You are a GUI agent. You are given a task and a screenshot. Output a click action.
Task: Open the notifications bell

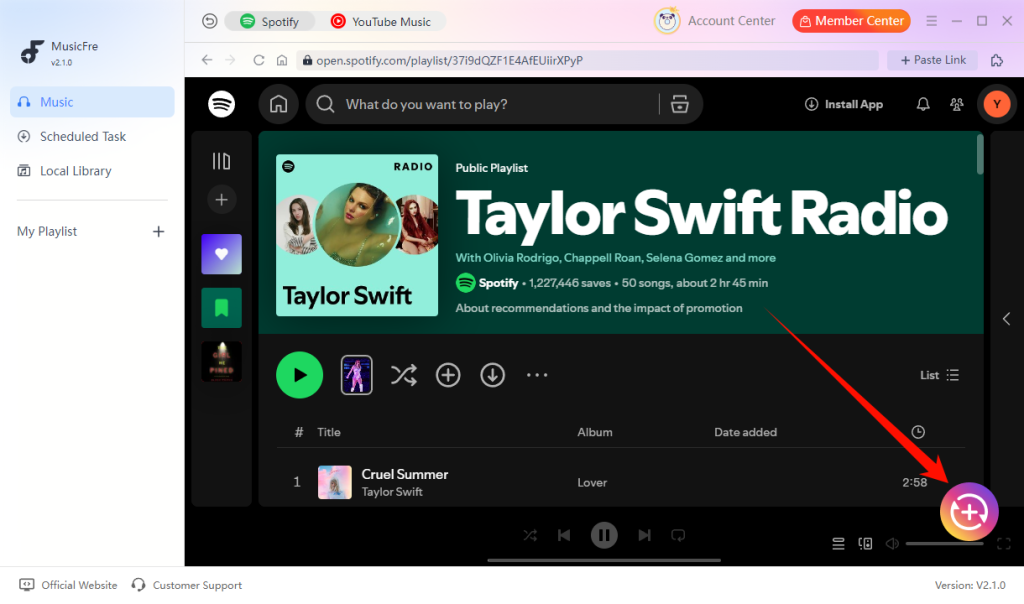coord(923,104)
